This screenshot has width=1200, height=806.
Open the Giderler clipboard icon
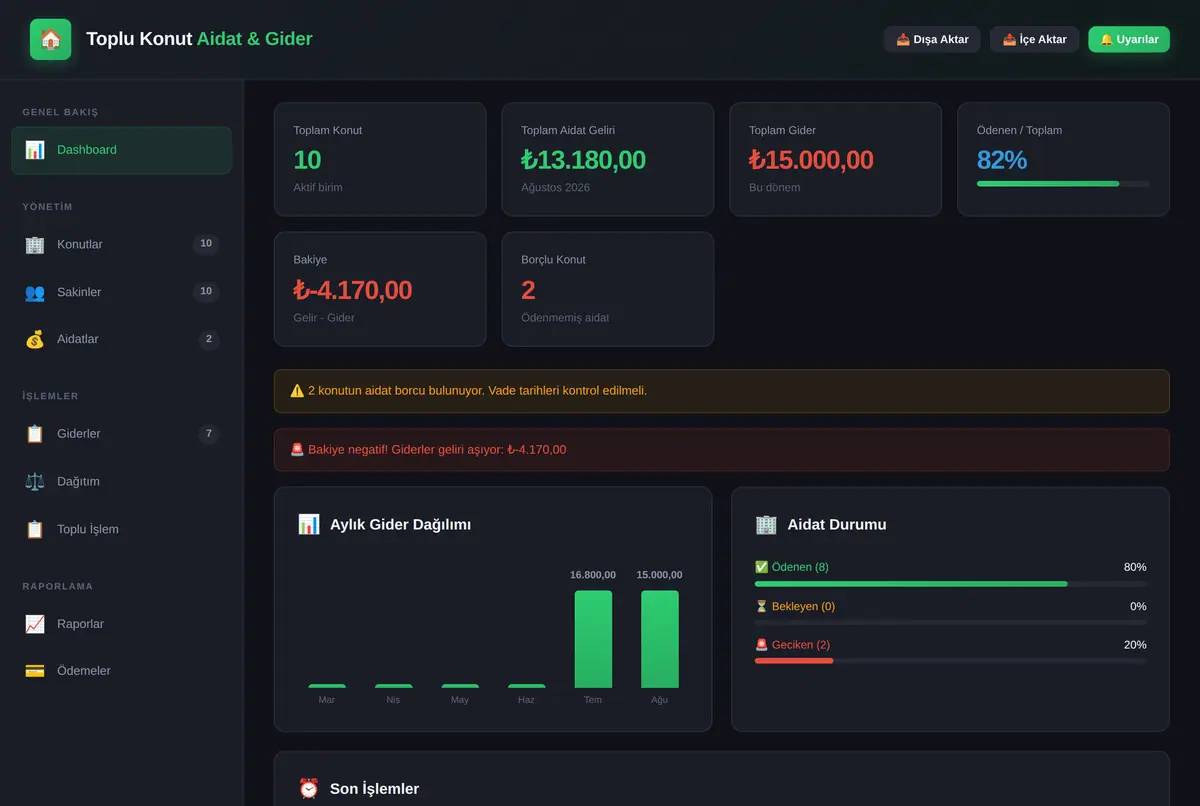[35, 434]
